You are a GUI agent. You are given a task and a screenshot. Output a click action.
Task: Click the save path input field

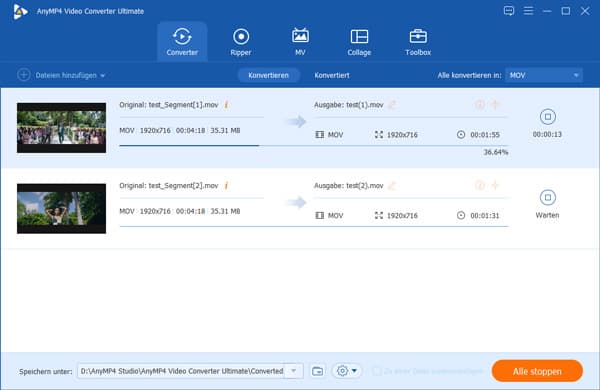(181, 371)
